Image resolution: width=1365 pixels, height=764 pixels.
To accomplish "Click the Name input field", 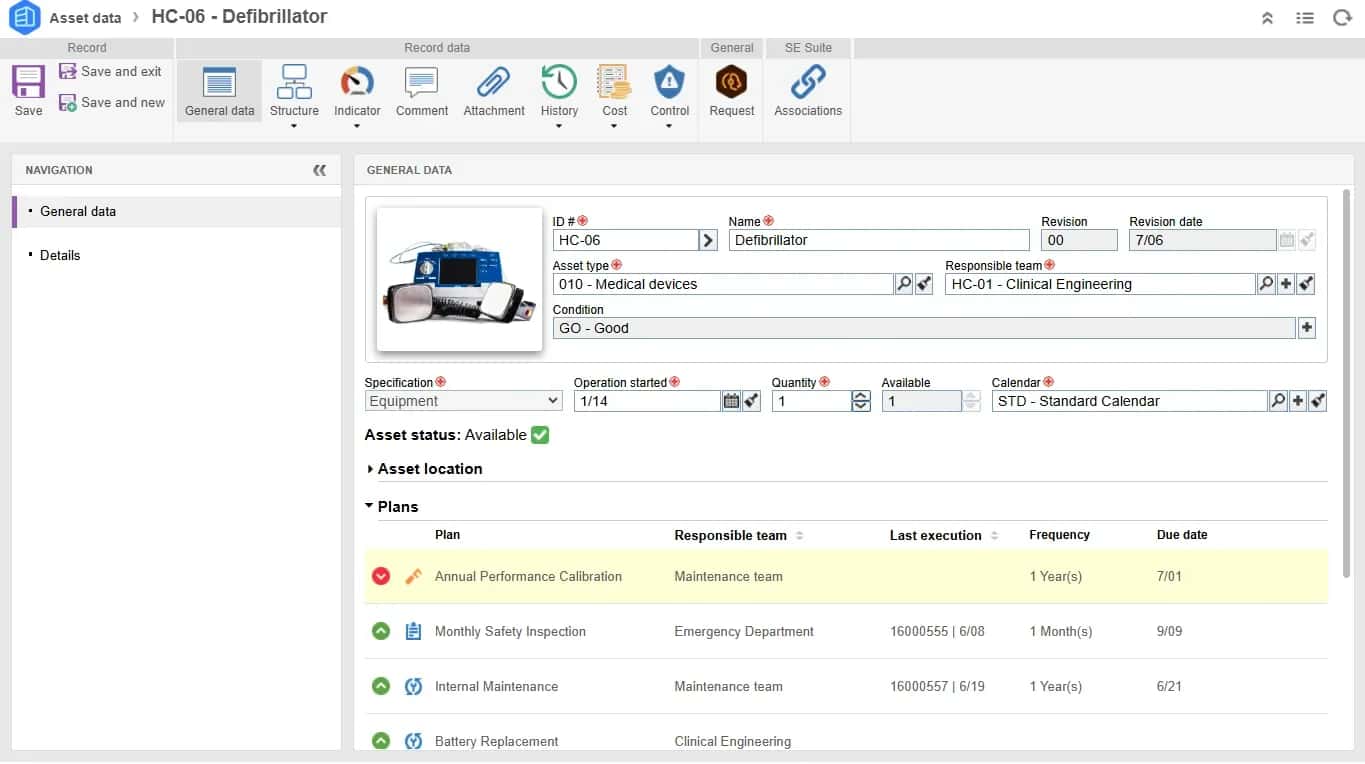I will click(879, 240).
